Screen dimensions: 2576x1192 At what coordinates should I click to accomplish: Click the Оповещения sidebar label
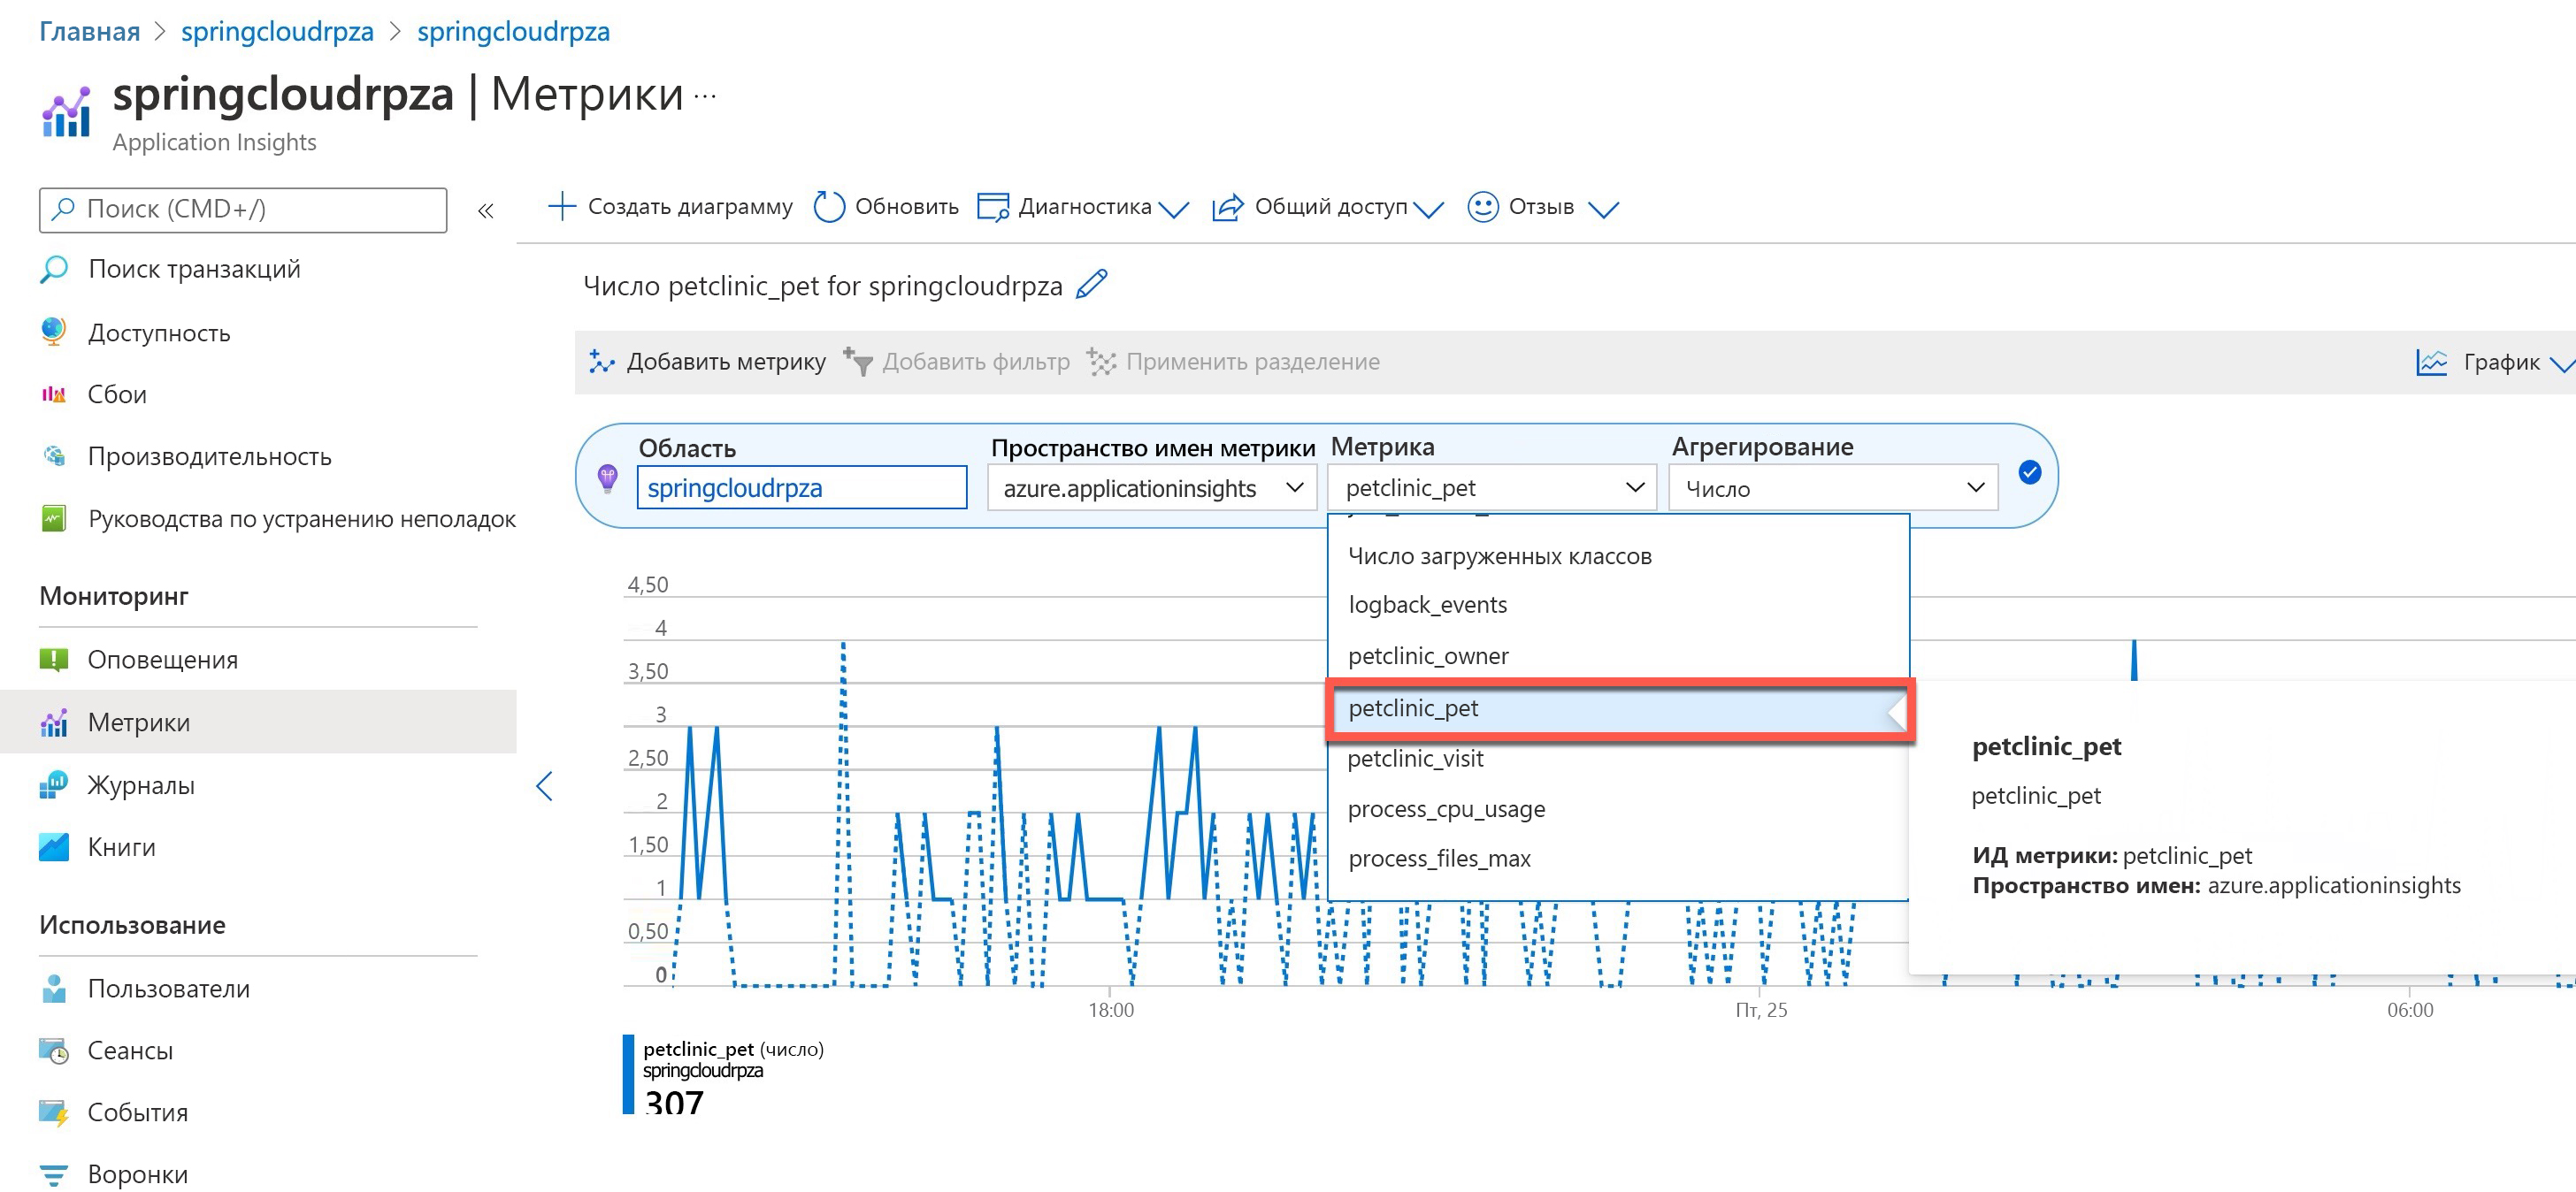point(163,660)
